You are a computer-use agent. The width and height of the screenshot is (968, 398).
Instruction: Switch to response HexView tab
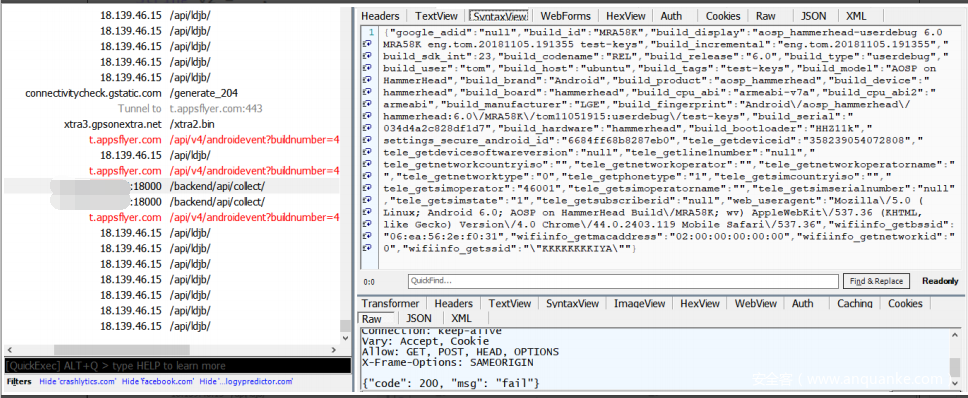[699, 304]
